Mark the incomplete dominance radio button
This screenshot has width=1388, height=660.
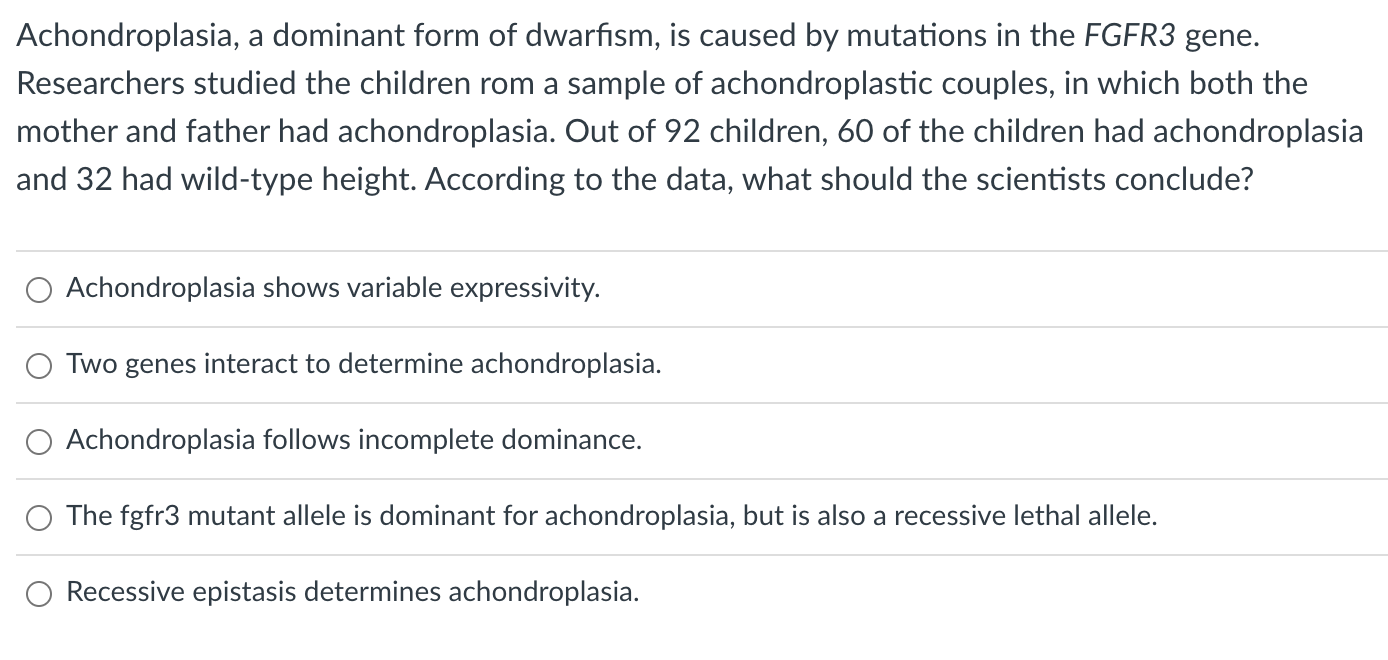point(40,442)
